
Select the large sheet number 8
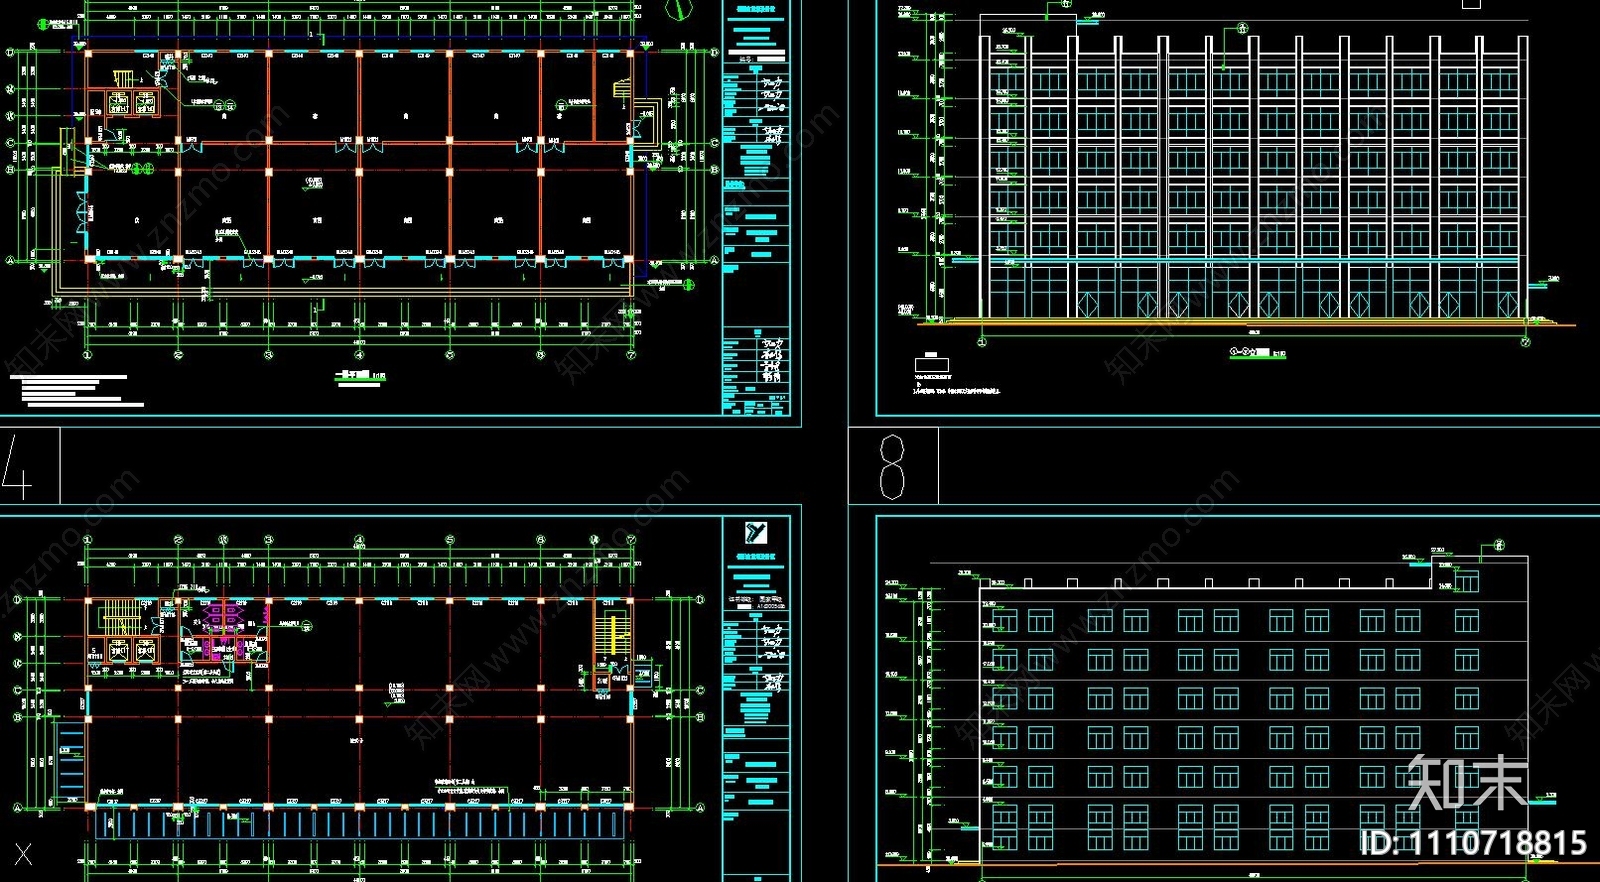[892, 467]
